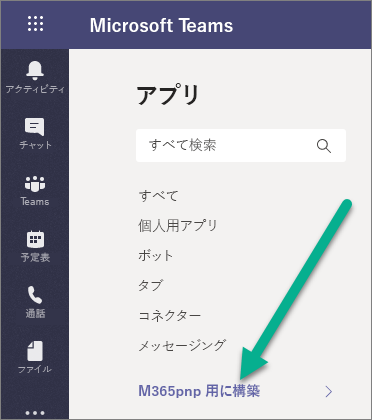Open チャット in the sidebar

coord(35,134)
